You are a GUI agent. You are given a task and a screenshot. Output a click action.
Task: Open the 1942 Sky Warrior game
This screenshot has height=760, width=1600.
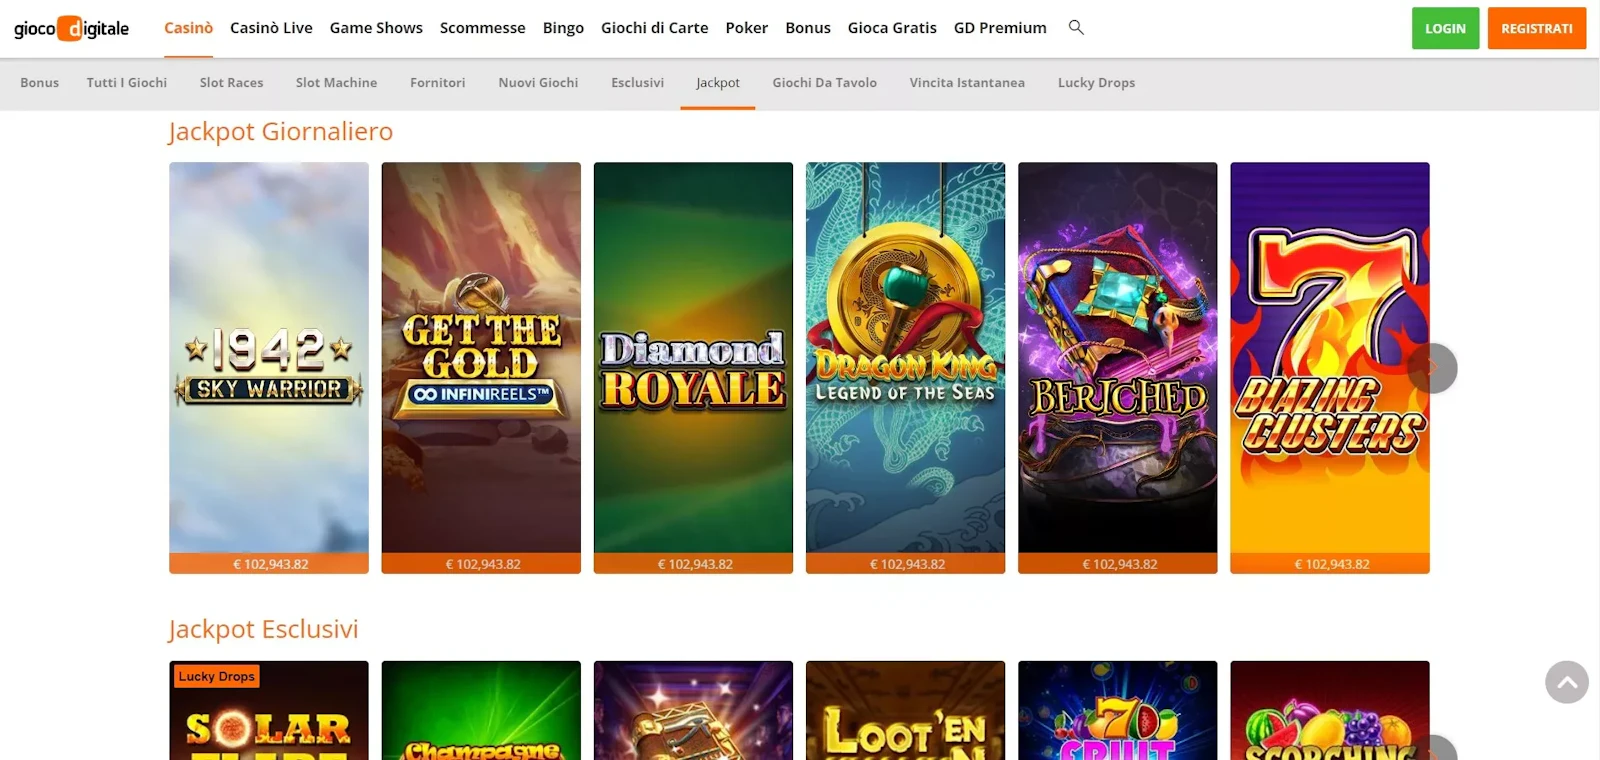tap(269, 368)
